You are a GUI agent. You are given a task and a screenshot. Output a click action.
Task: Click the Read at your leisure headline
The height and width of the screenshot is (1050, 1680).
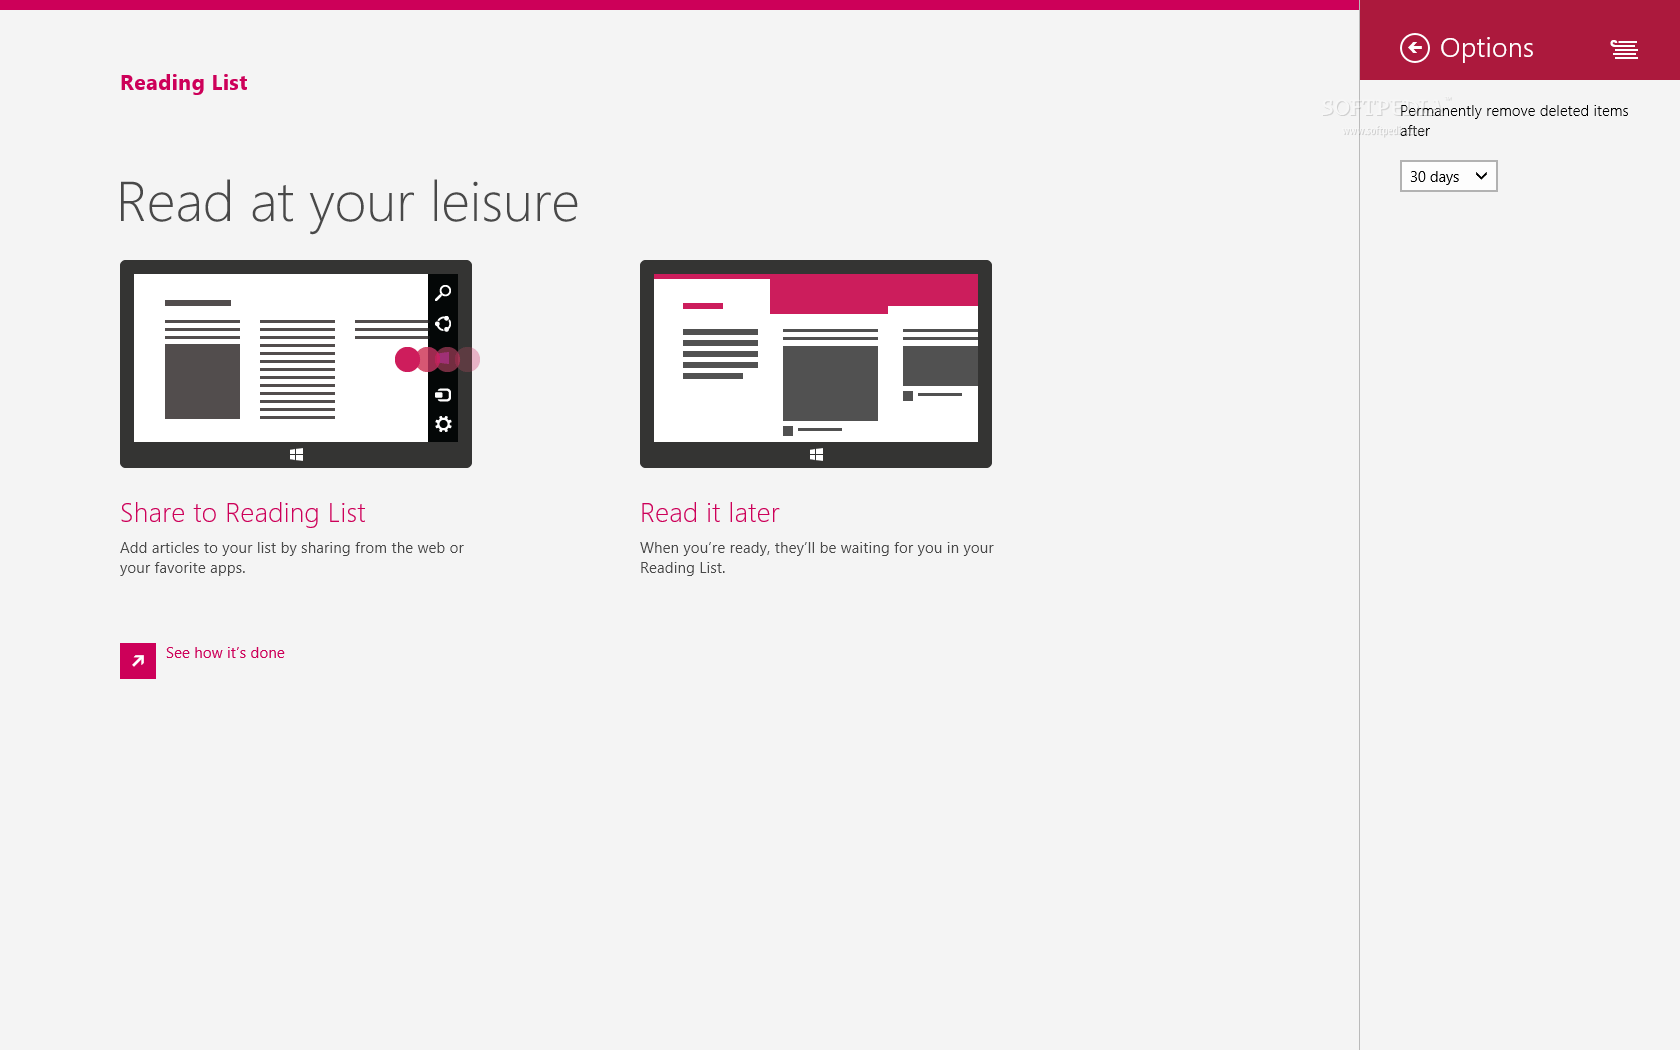[x=348, y=203]
